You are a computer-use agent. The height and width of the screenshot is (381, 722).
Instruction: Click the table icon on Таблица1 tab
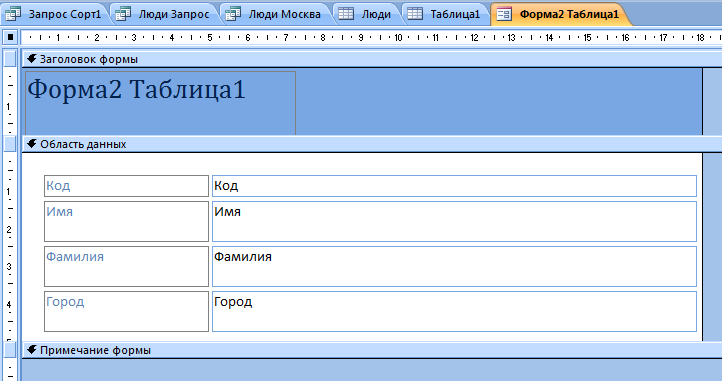coord(415,14)
